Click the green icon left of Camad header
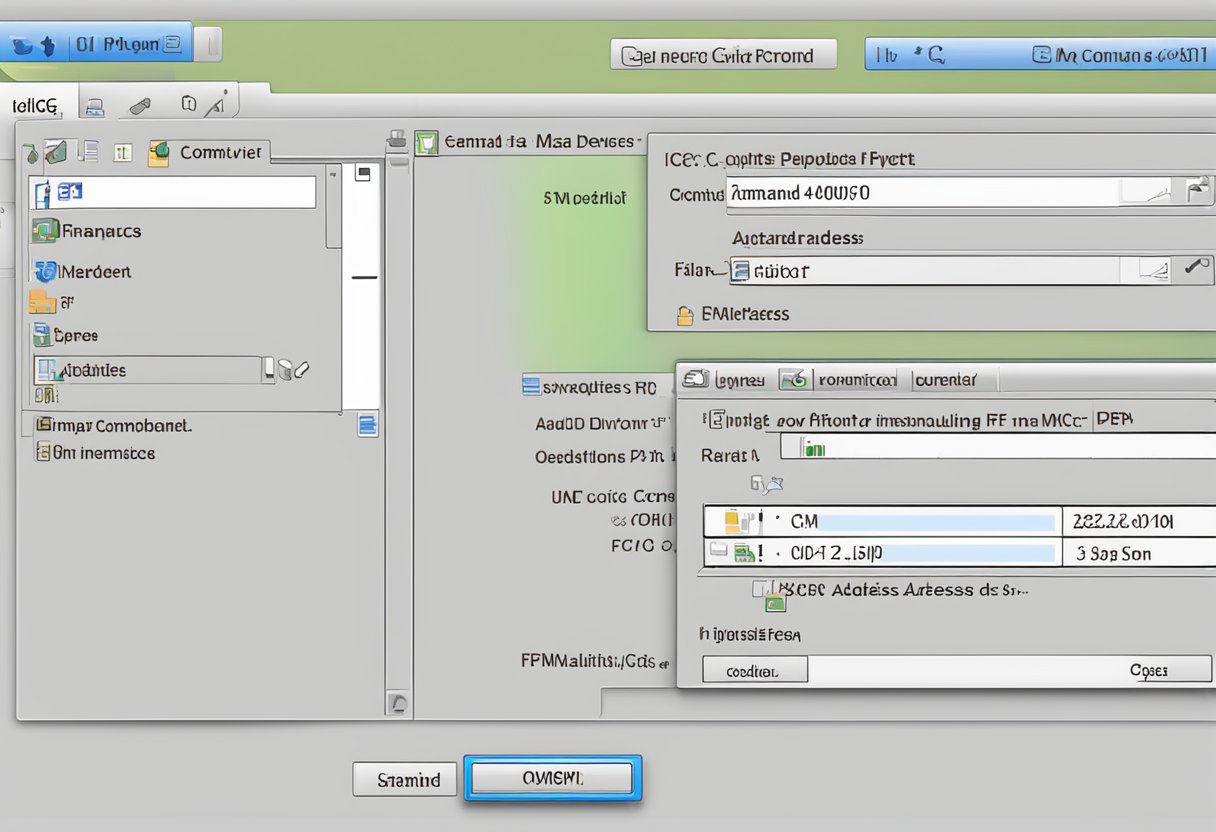The height and width of the screenshot is (832, 1216). coord(427,142)
